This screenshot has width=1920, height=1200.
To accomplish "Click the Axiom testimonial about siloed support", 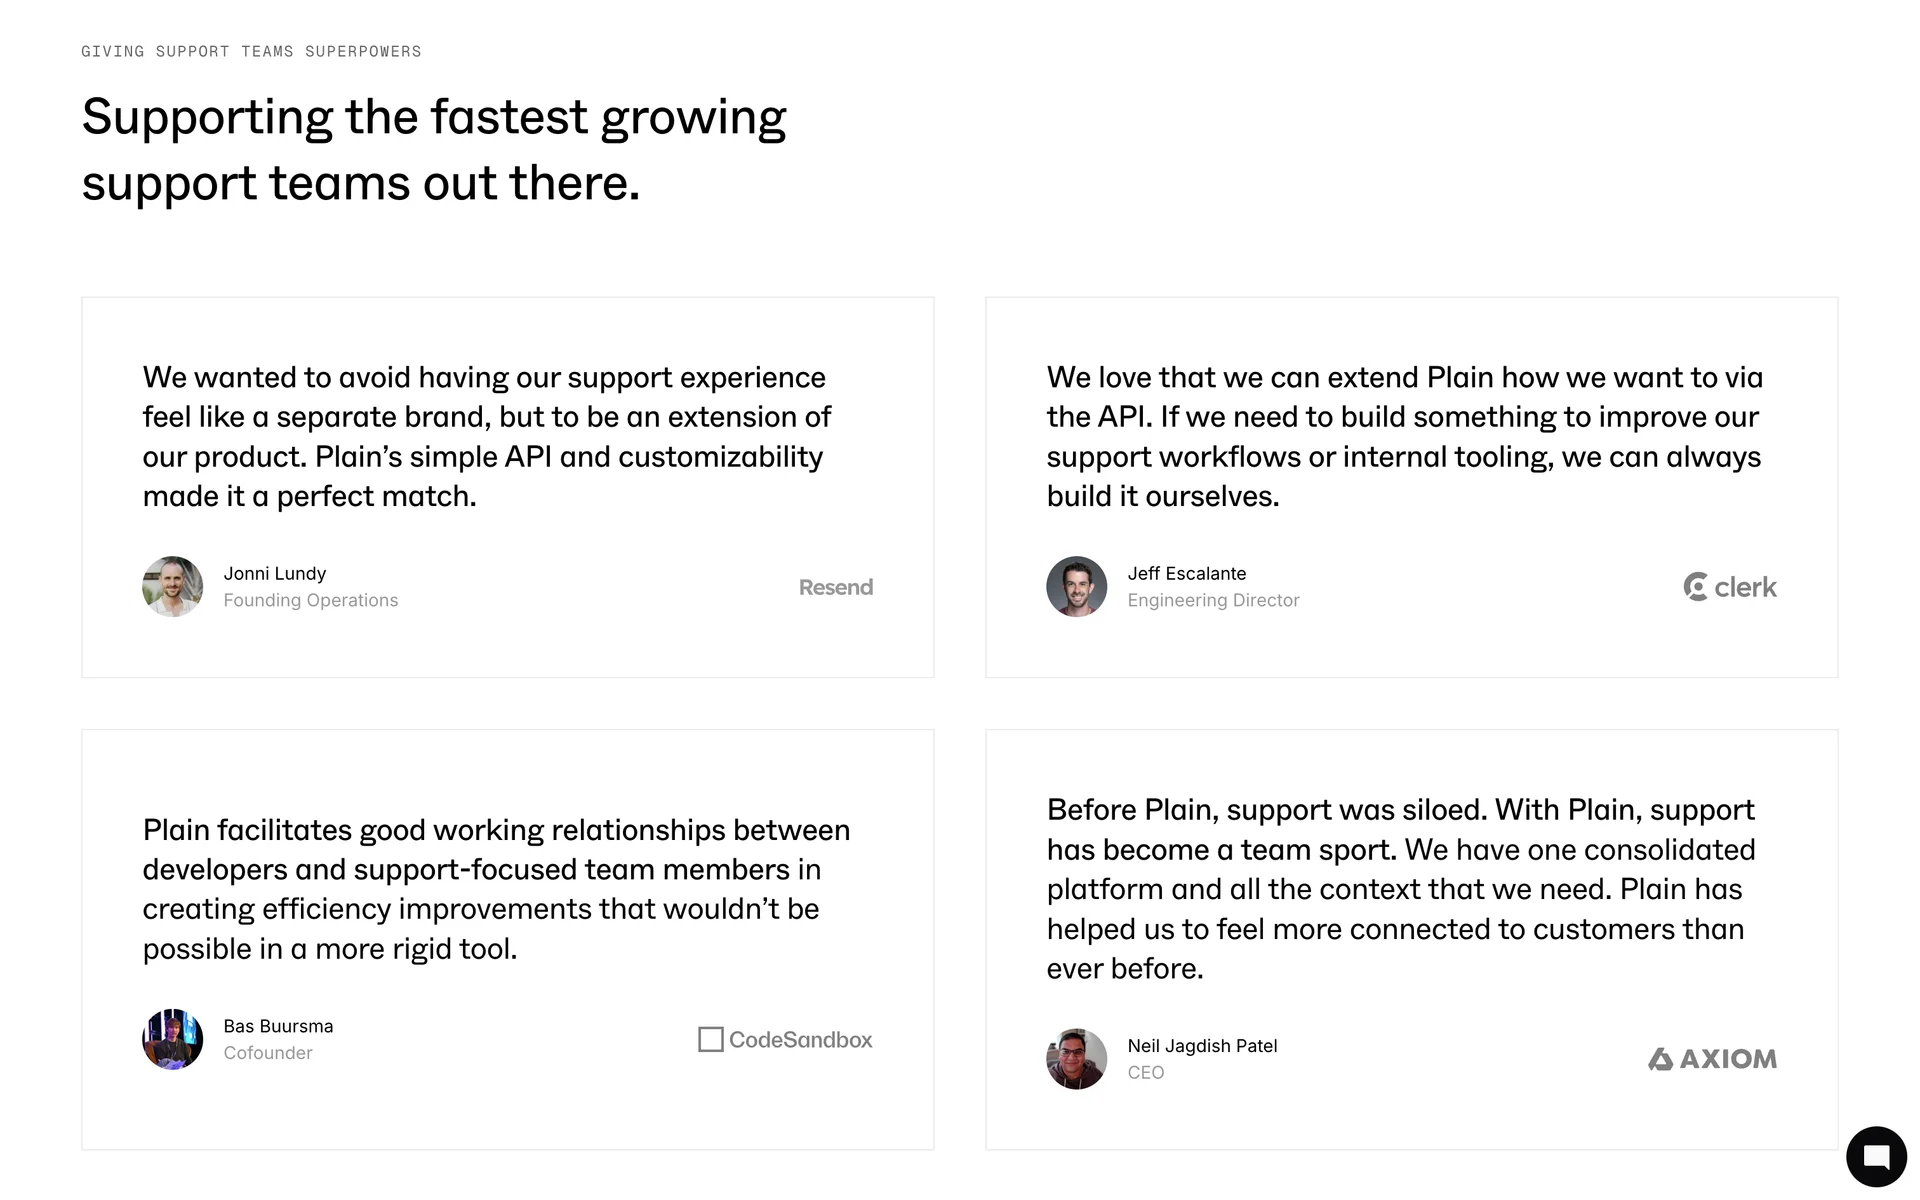I will pyautogui.click(x=1400, y=889).
